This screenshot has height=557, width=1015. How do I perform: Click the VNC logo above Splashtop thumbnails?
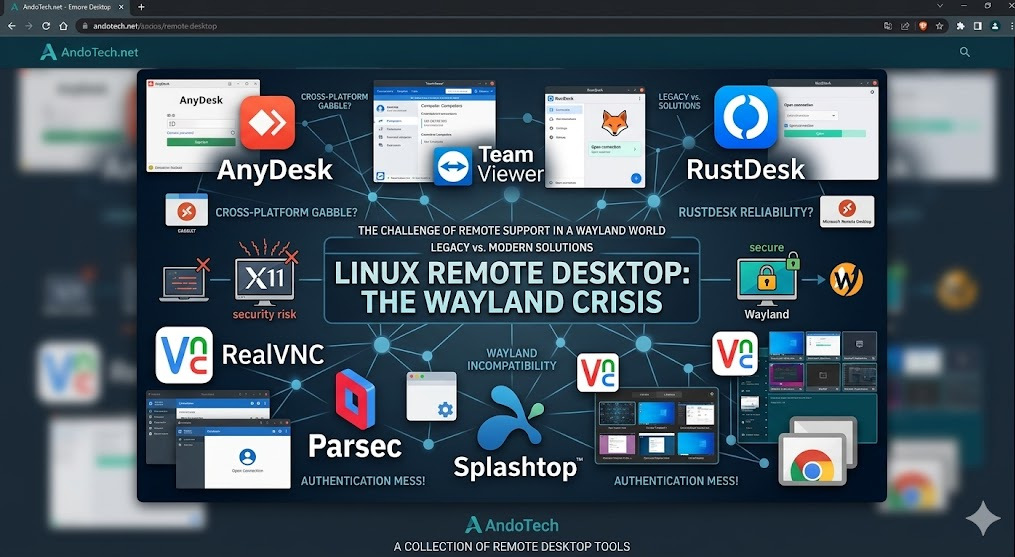pyautogui.click(x=597, y=372)
